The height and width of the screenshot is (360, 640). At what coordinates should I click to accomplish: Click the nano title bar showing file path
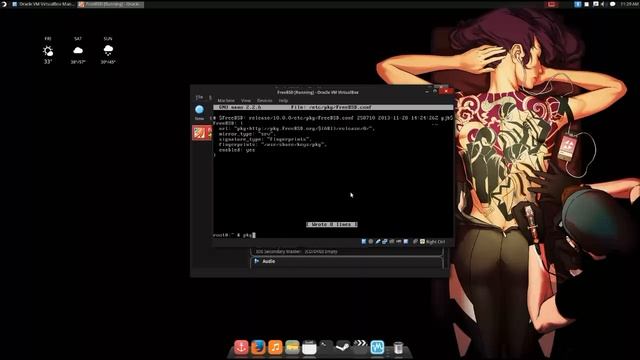pos(333,107)
